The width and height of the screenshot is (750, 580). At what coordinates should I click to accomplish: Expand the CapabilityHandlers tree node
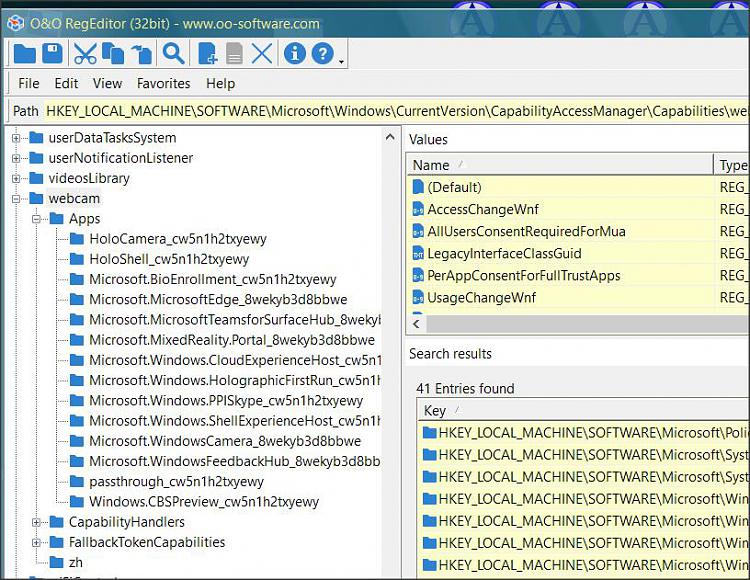36,522
